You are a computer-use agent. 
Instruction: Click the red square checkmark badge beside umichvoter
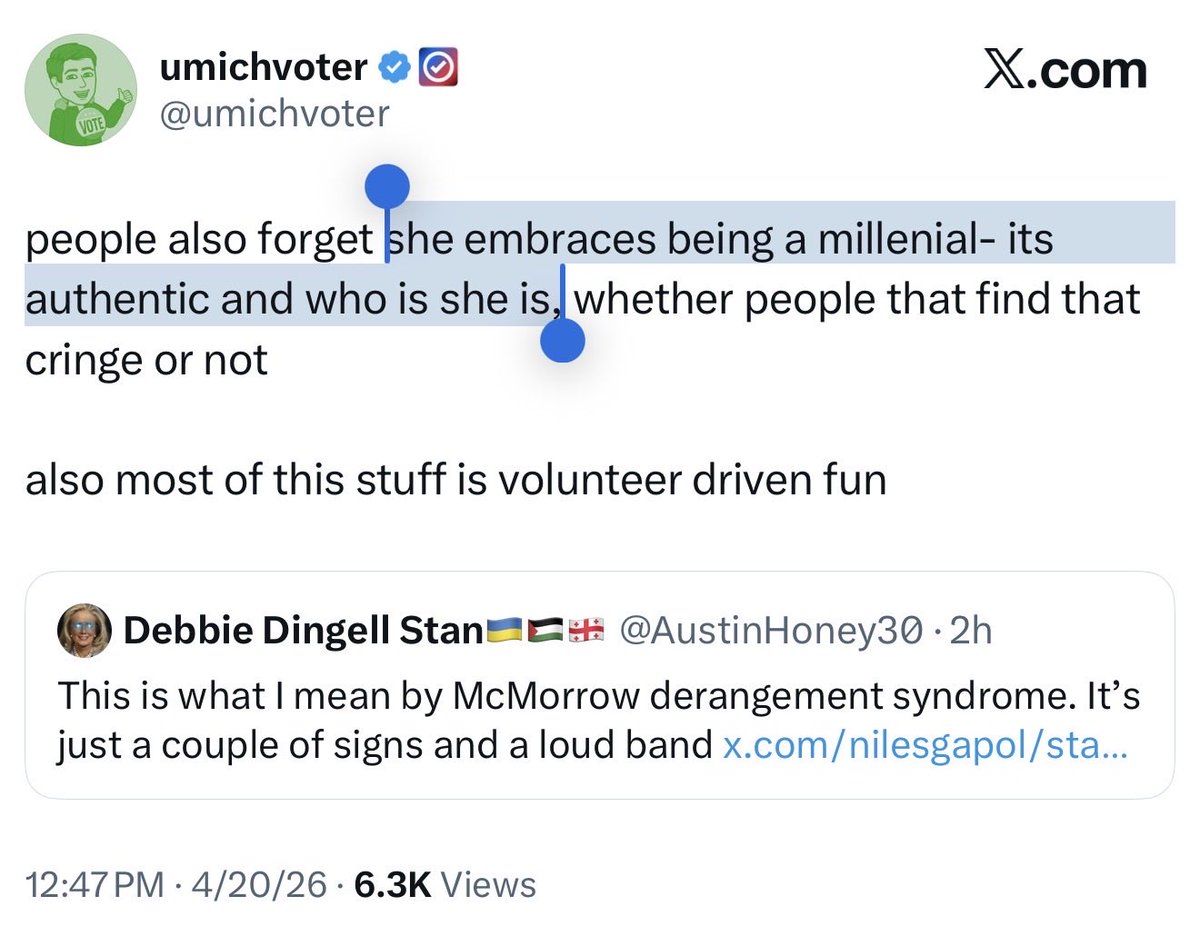click(441, 68)
